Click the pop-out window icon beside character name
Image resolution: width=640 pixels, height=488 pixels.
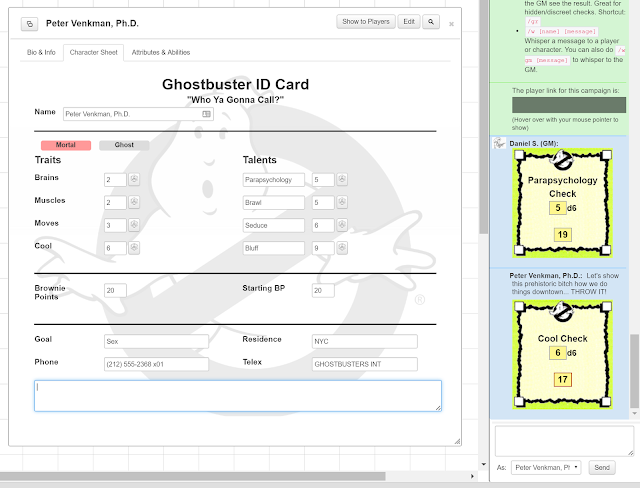point(29,24)
